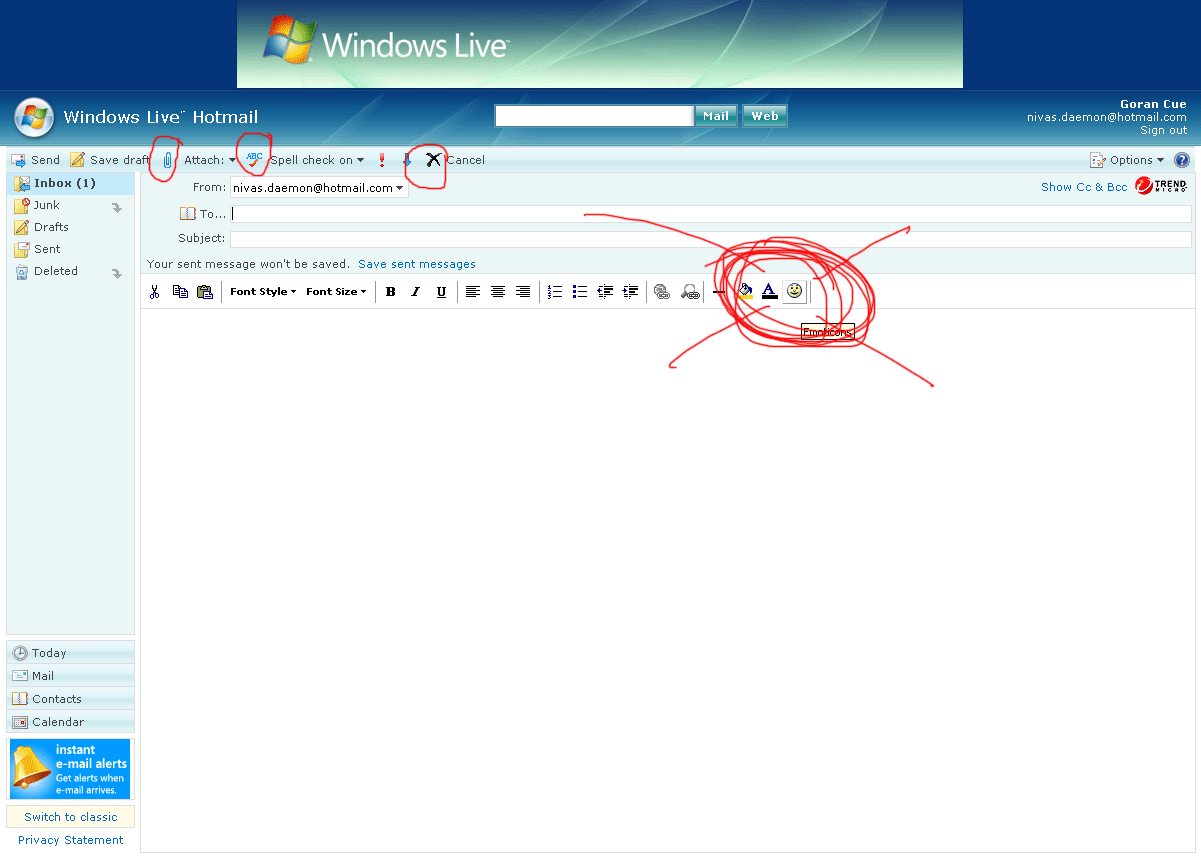1201x856 pixels.
Task: Click the Insert hyperlink icon
Action: [661, 292]
